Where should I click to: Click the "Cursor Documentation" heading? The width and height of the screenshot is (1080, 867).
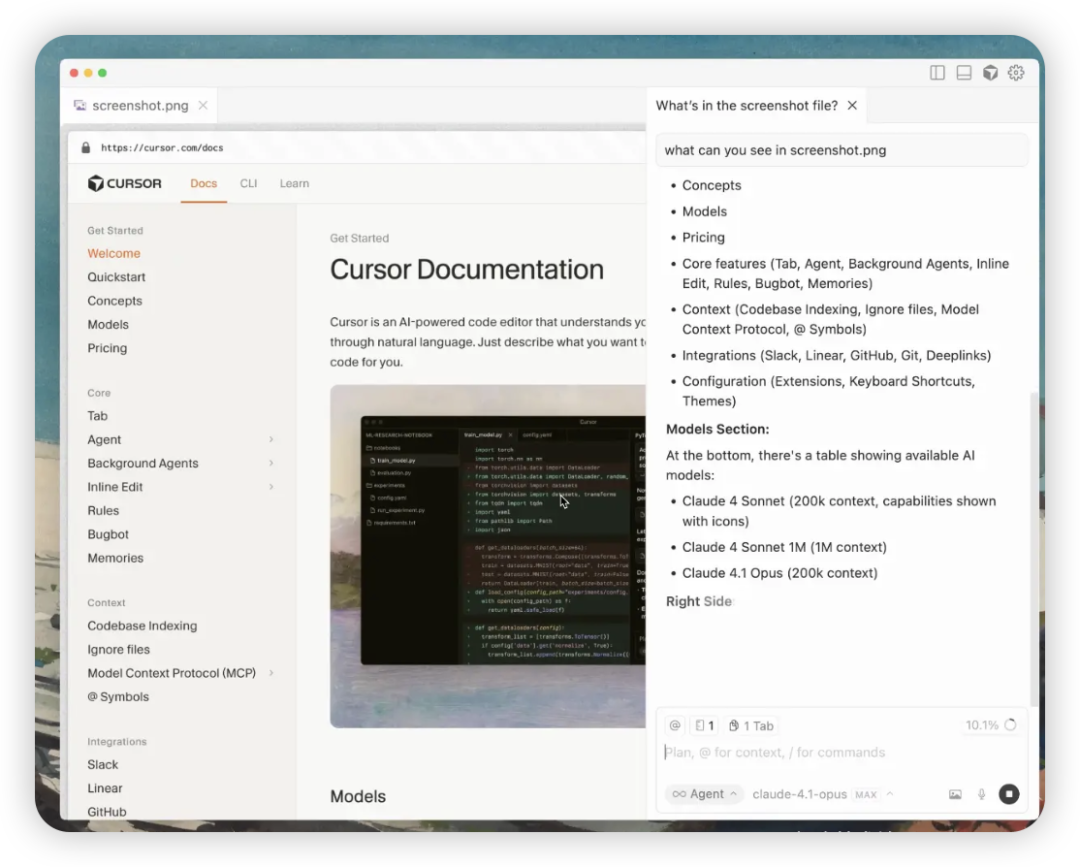(466, 269)
